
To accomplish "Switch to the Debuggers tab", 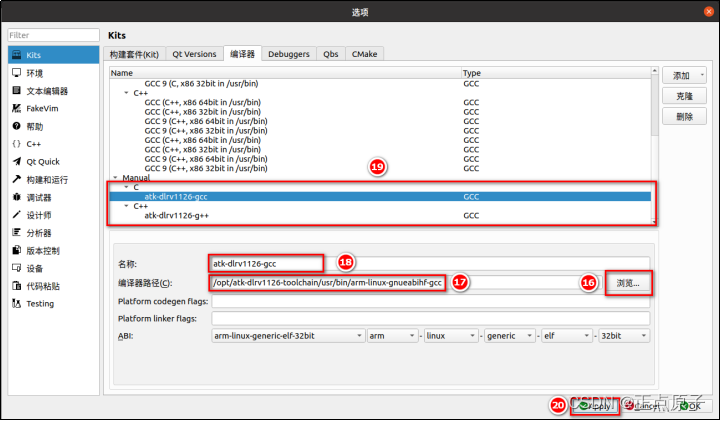I will (x=289, y=54).
